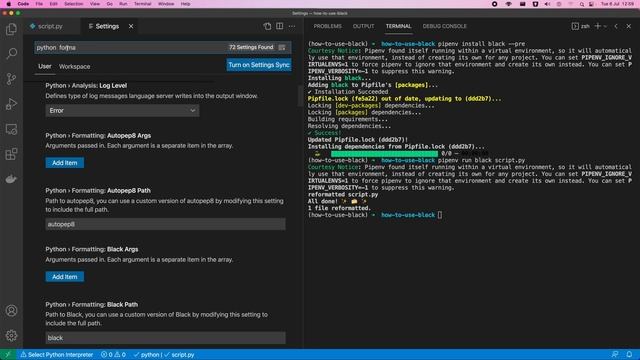Open the Search view in activity bar
Screen dimensions: 640x360
coord(11,53)
